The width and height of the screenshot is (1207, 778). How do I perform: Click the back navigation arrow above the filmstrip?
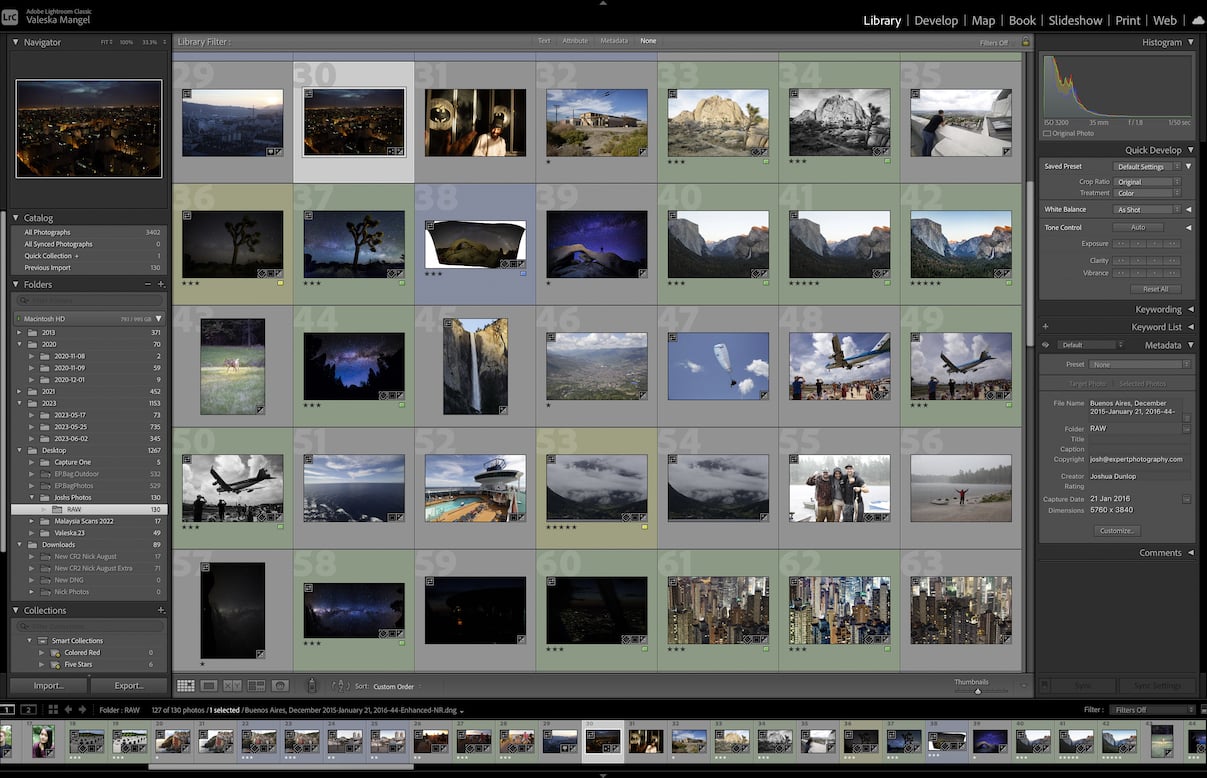pyautogui.click(x=69, y=709)
